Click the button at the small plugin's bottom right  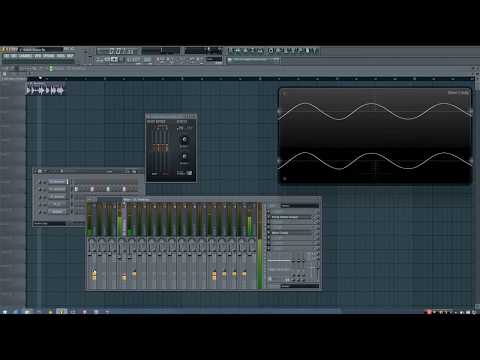189,173
